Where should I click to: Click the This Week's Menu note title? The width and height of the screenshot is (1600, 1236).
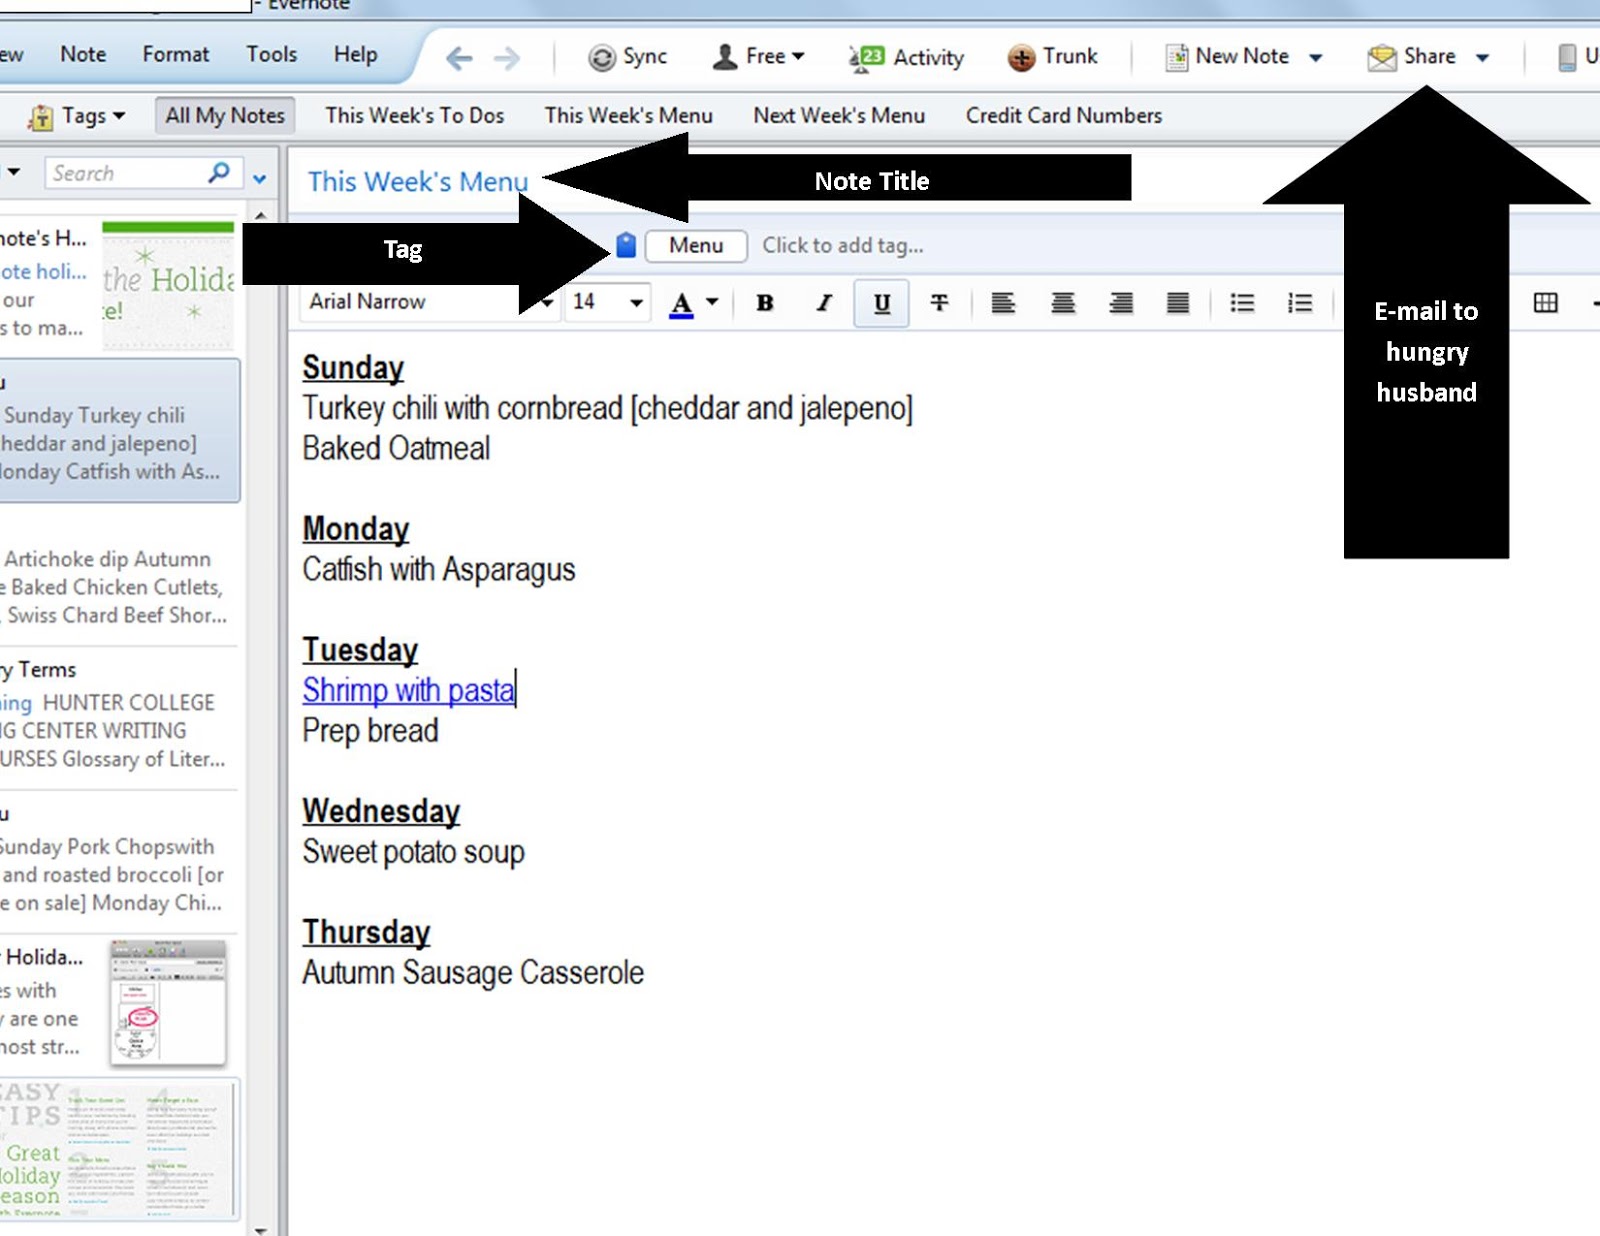[418, 182]
